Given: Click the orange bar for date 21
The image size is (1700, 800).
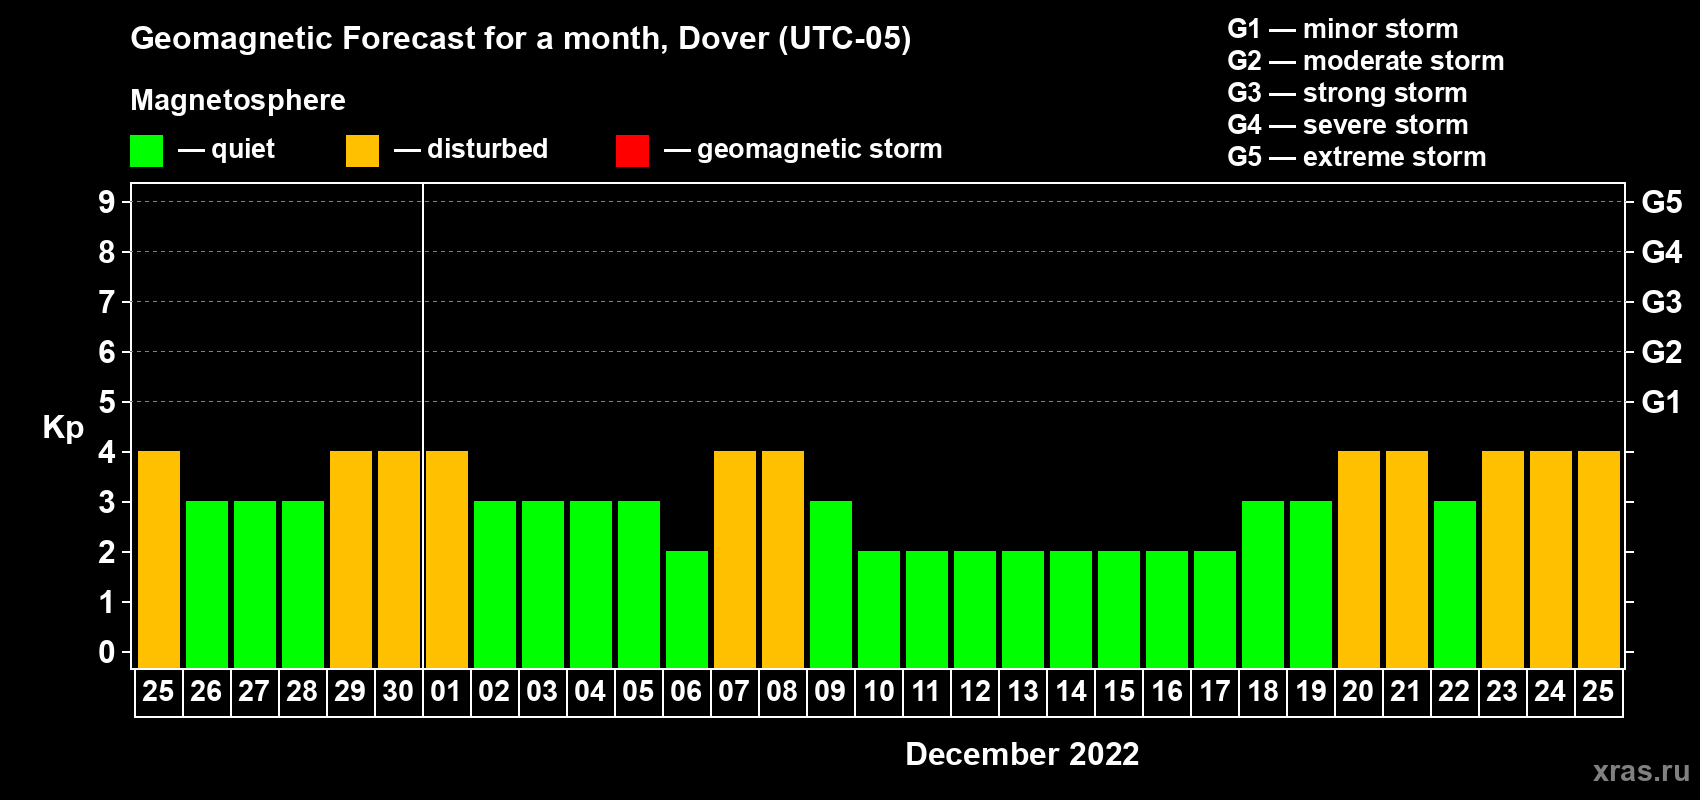Looking at the screenshot, I should [1407, 560].
